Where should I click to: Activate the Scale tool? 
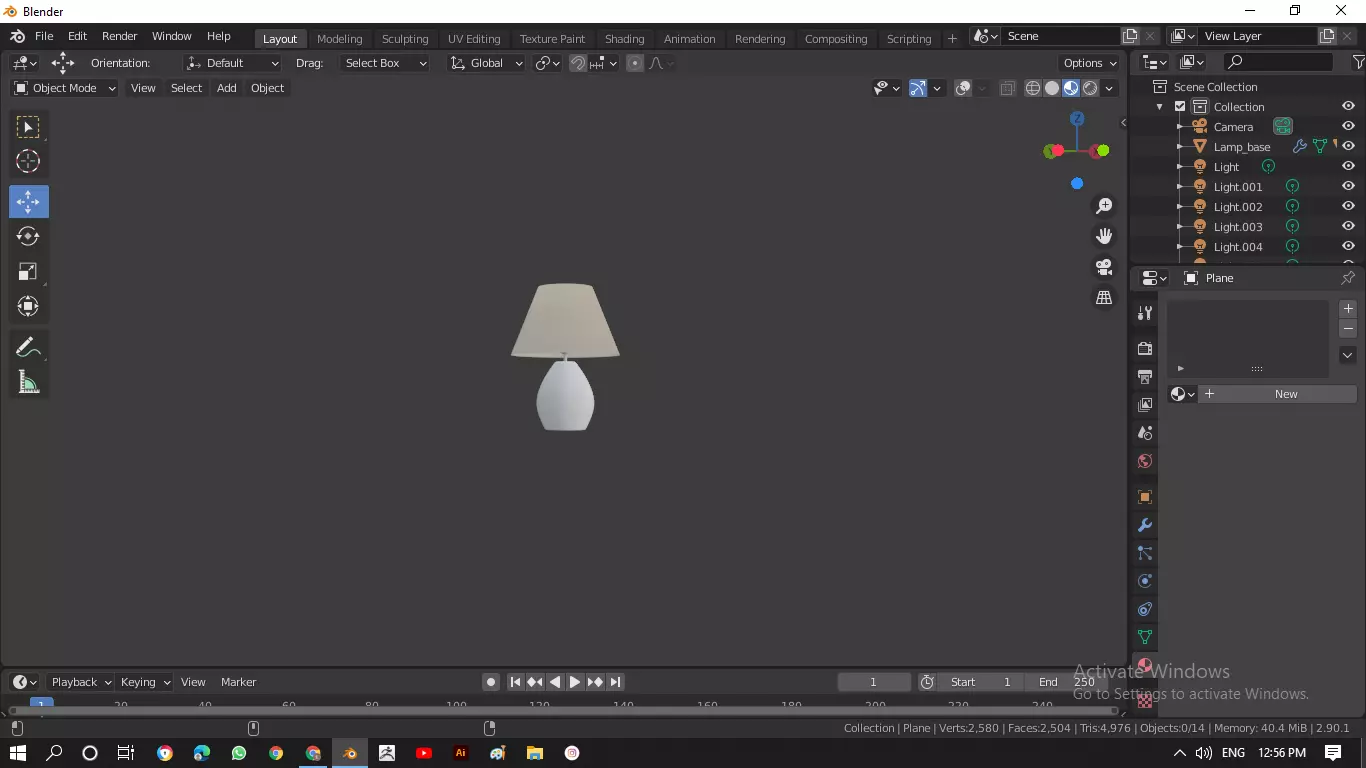(x=28, y=271)
